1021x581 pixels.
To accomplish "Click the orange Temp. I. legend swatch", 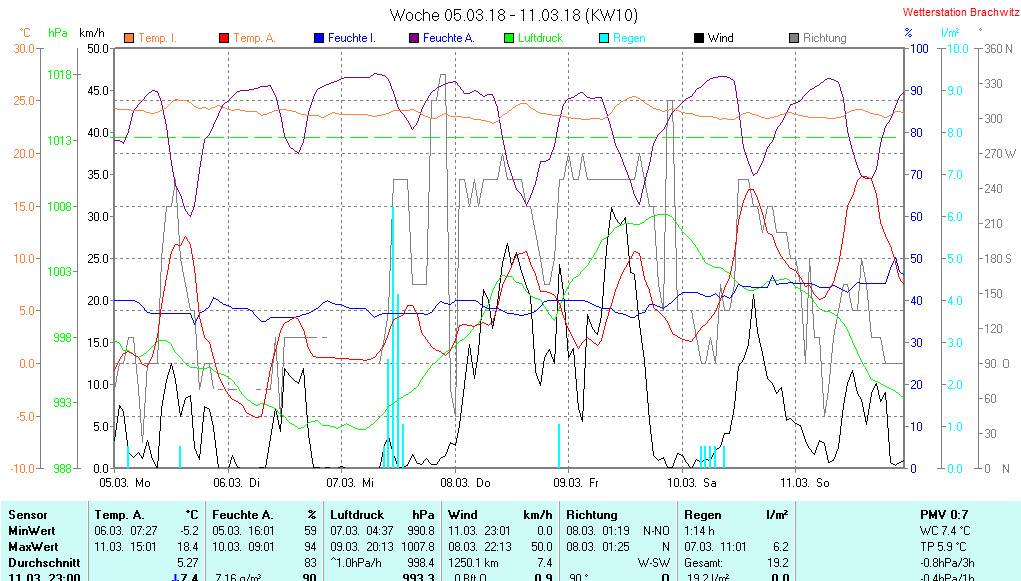I will click(128, 38).
